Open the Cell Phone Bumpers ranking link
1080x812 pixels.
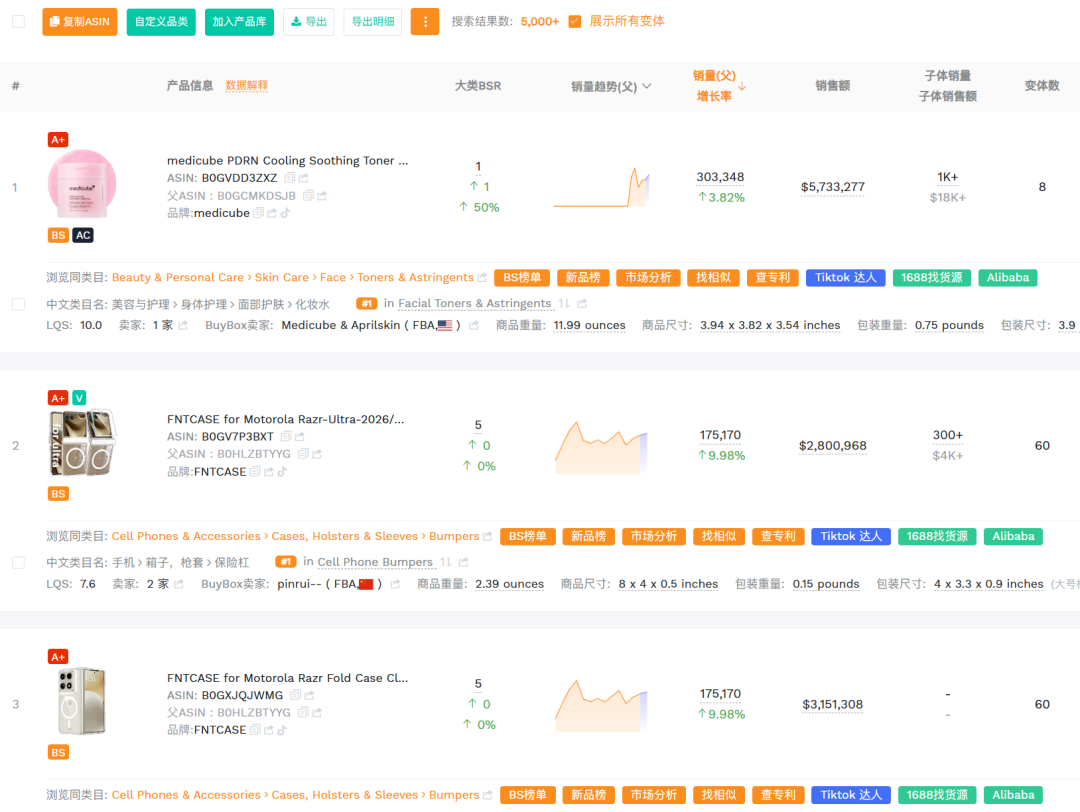click(x=375, y=563)
